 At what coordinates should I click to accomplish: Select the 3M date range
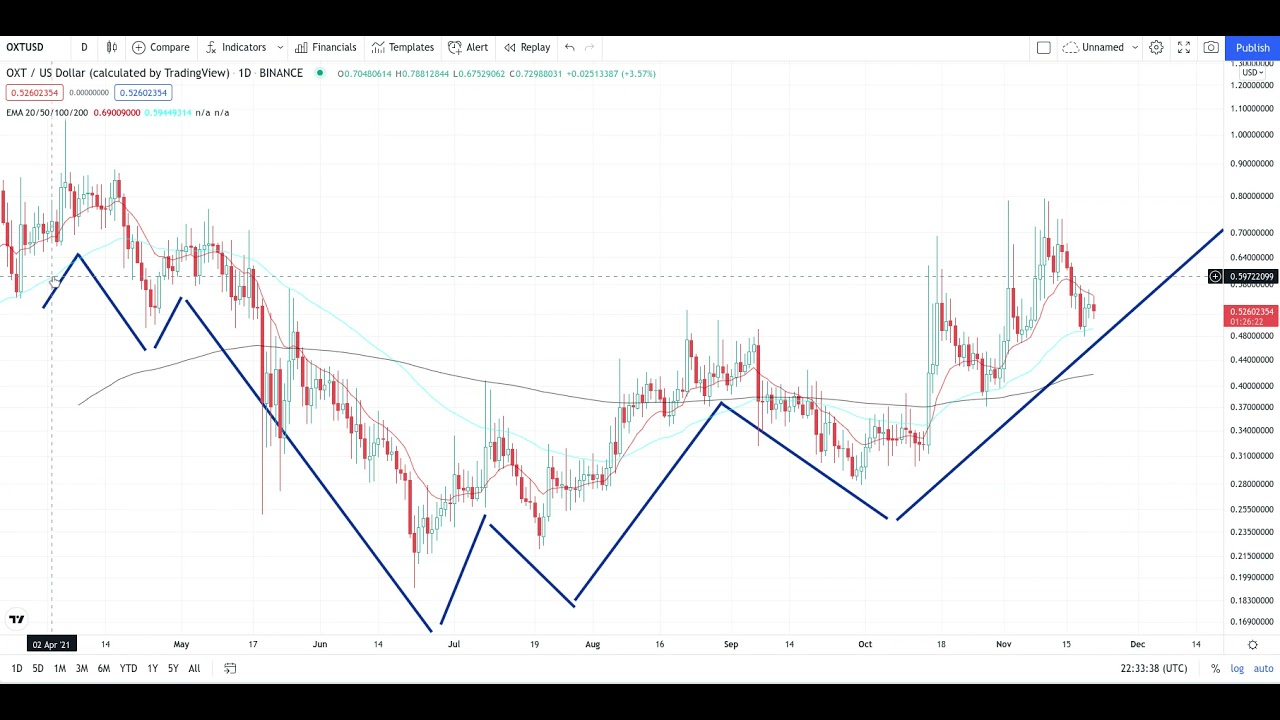(x=82, y=668)
